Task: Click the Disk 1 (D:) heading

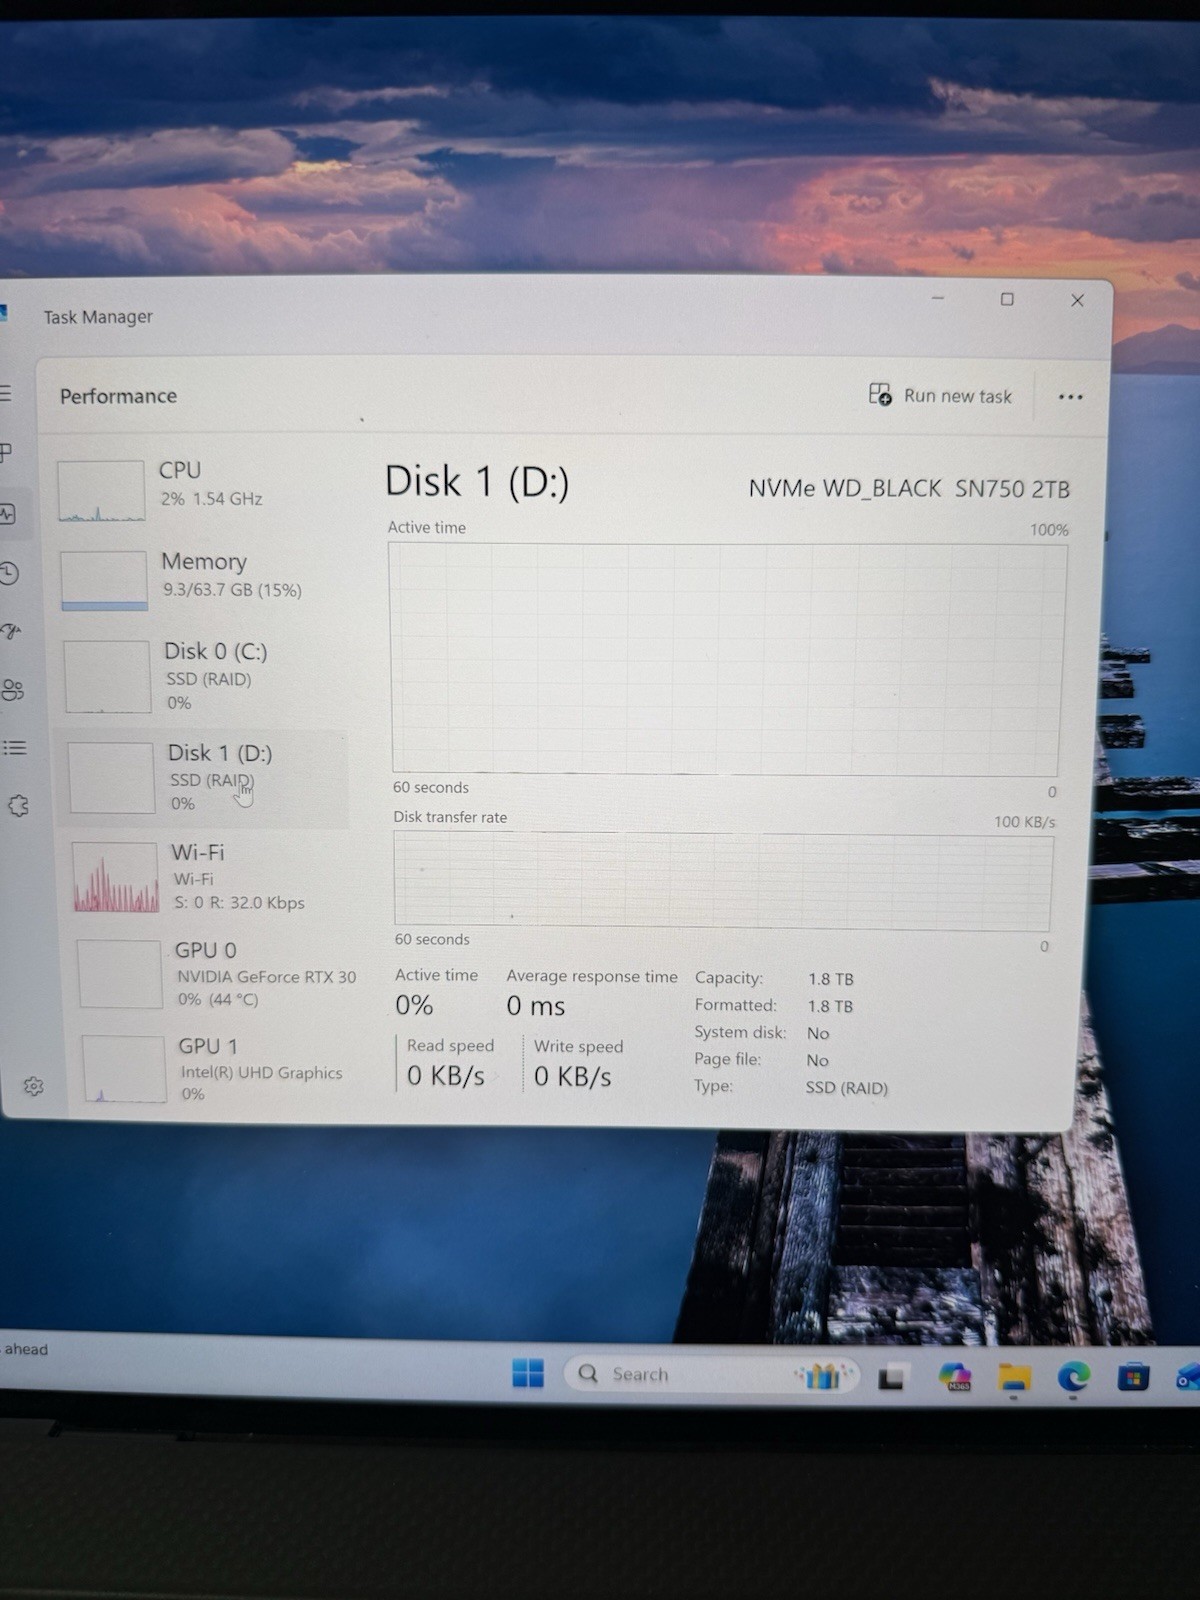Action: pos(477,482)
